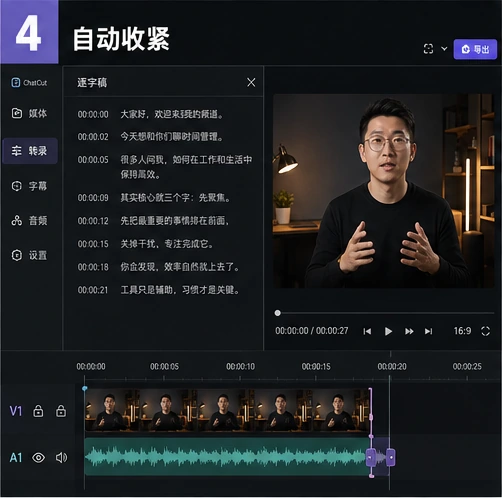Click the 00:00:20 timeline ruler mark
The height and width of the screenshot is (498, 502).
click(392, 367)
